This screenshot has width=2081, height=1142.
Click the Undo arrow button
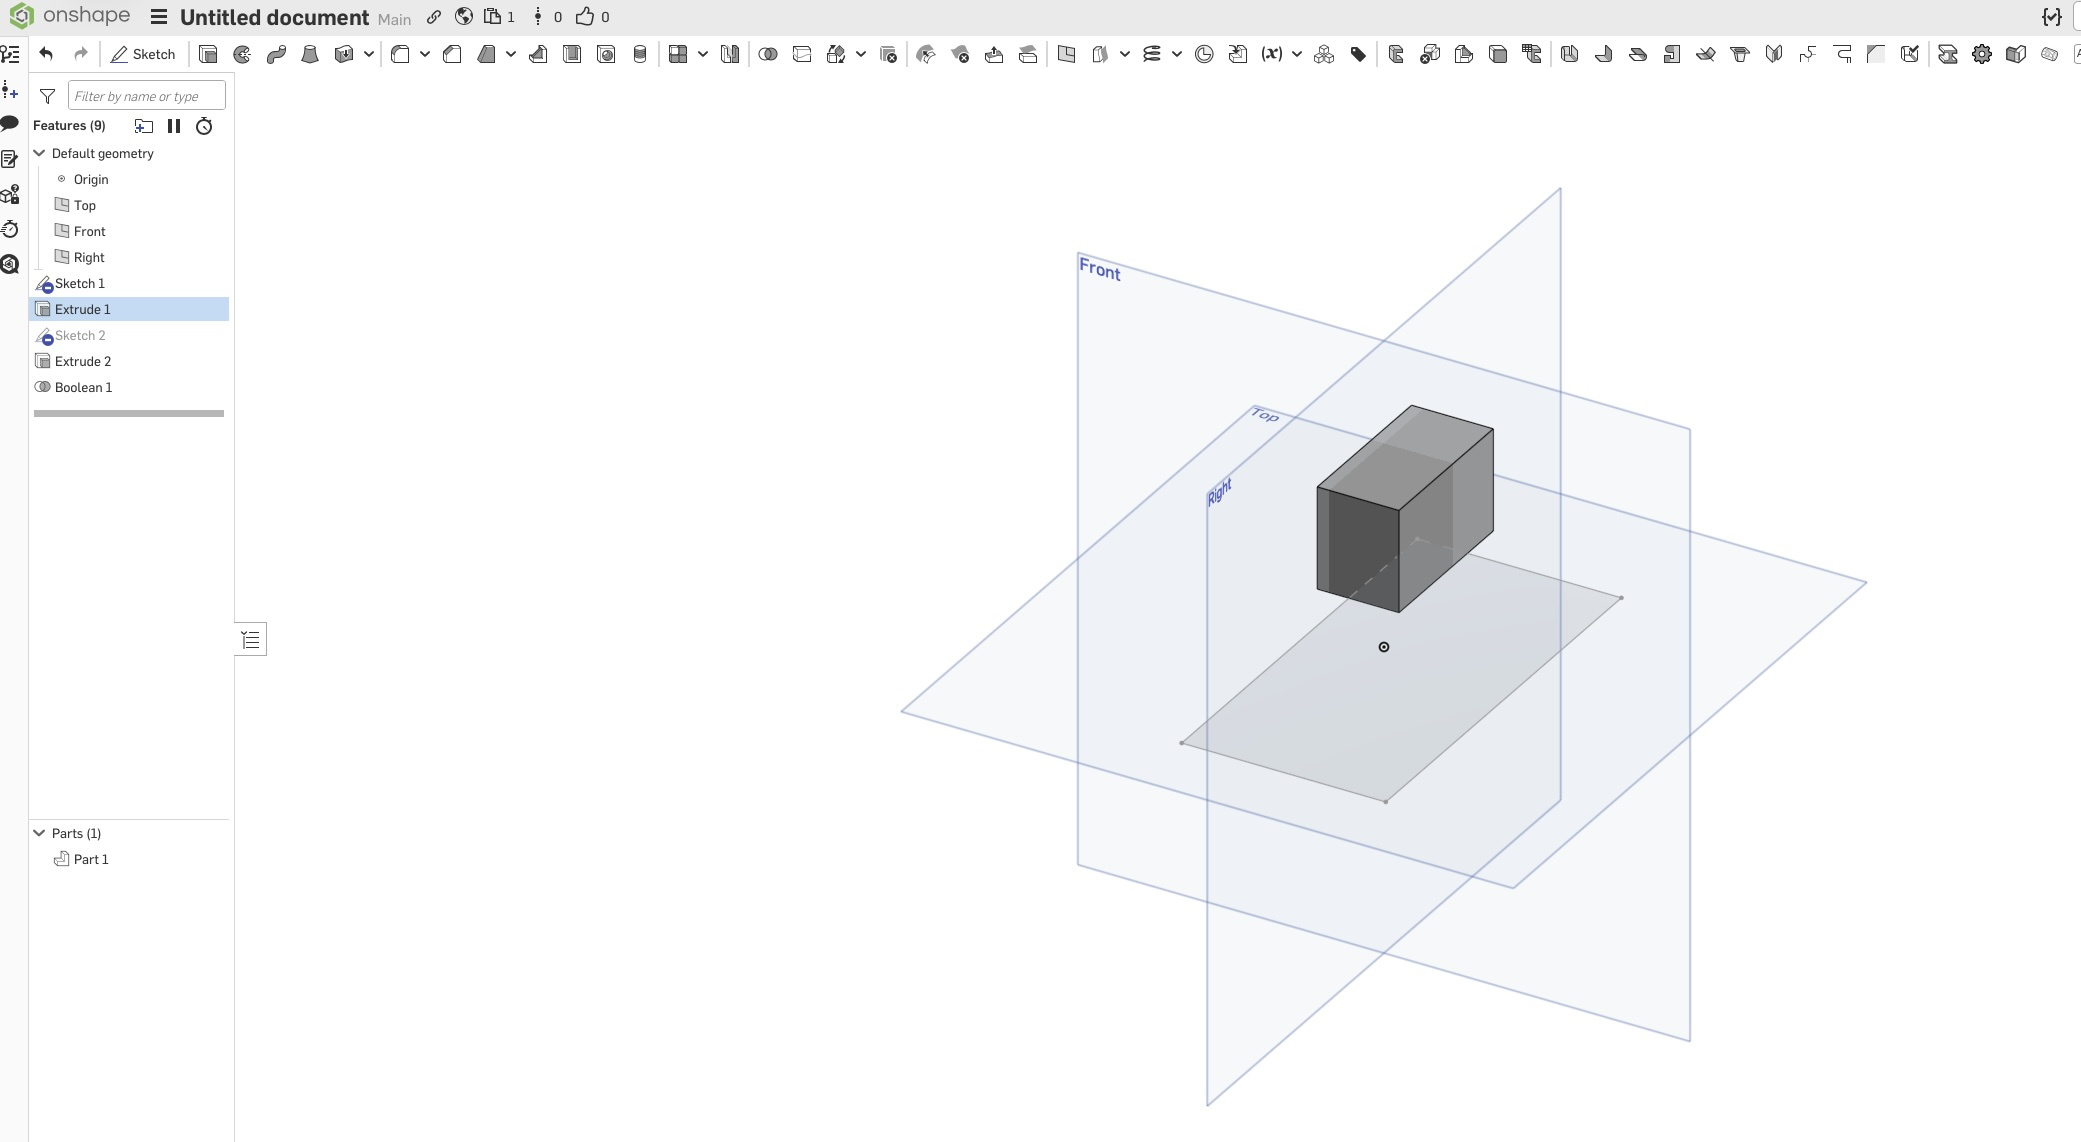[x=46, y=54]
